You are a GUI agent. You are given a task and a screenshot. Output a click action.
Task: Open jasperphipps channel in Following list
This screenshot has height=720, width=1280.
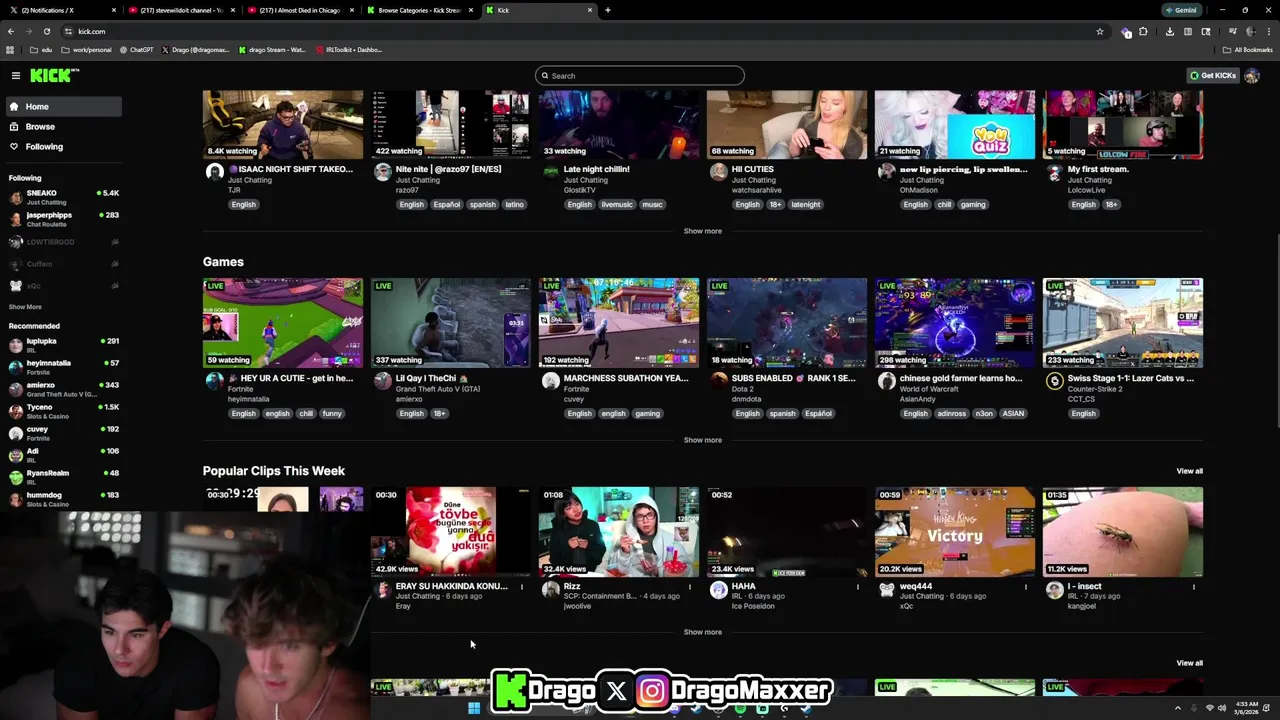[63, 219]
